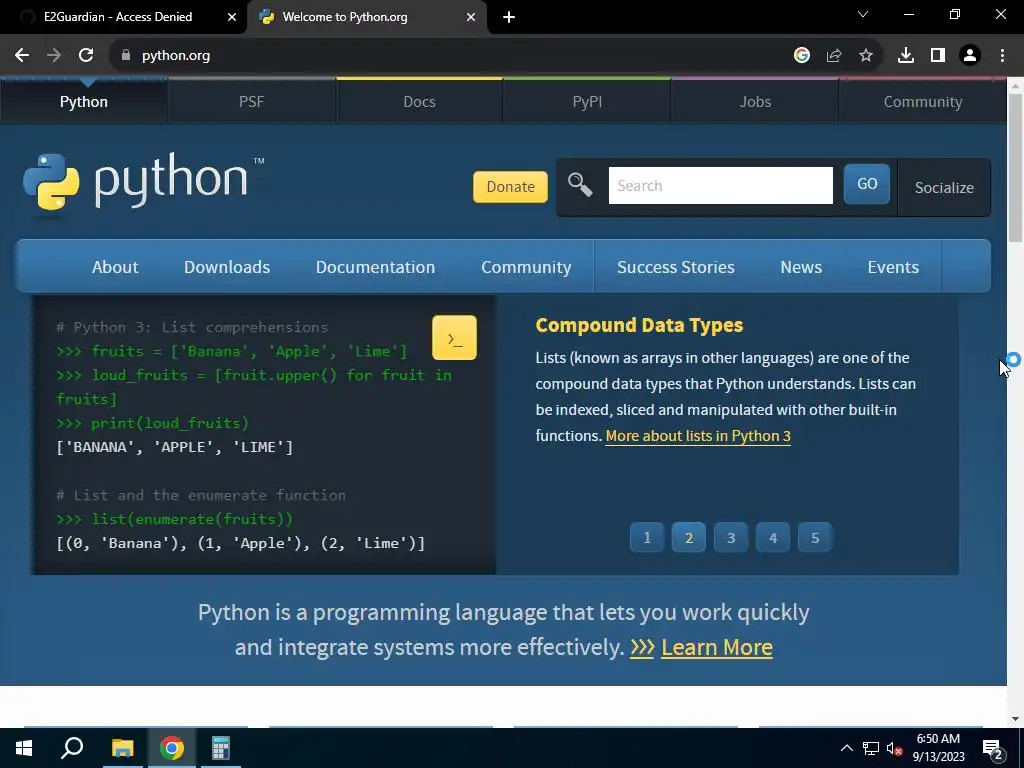1024x768 pixels.
Task: Open Calculator from taskbar
Action: [221, 748]
